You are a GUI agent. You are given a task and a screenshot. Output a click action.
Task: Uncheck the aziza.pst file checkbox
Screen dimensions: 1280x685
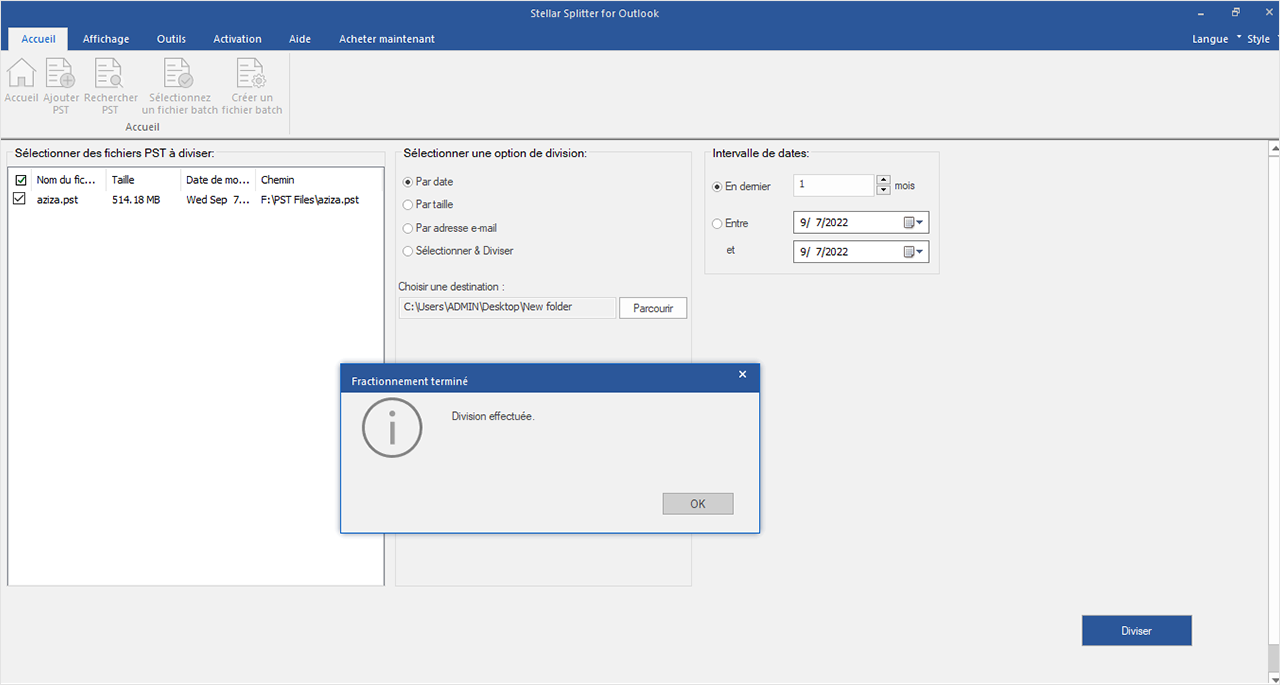pyautogui.click(x=20, y=199)
